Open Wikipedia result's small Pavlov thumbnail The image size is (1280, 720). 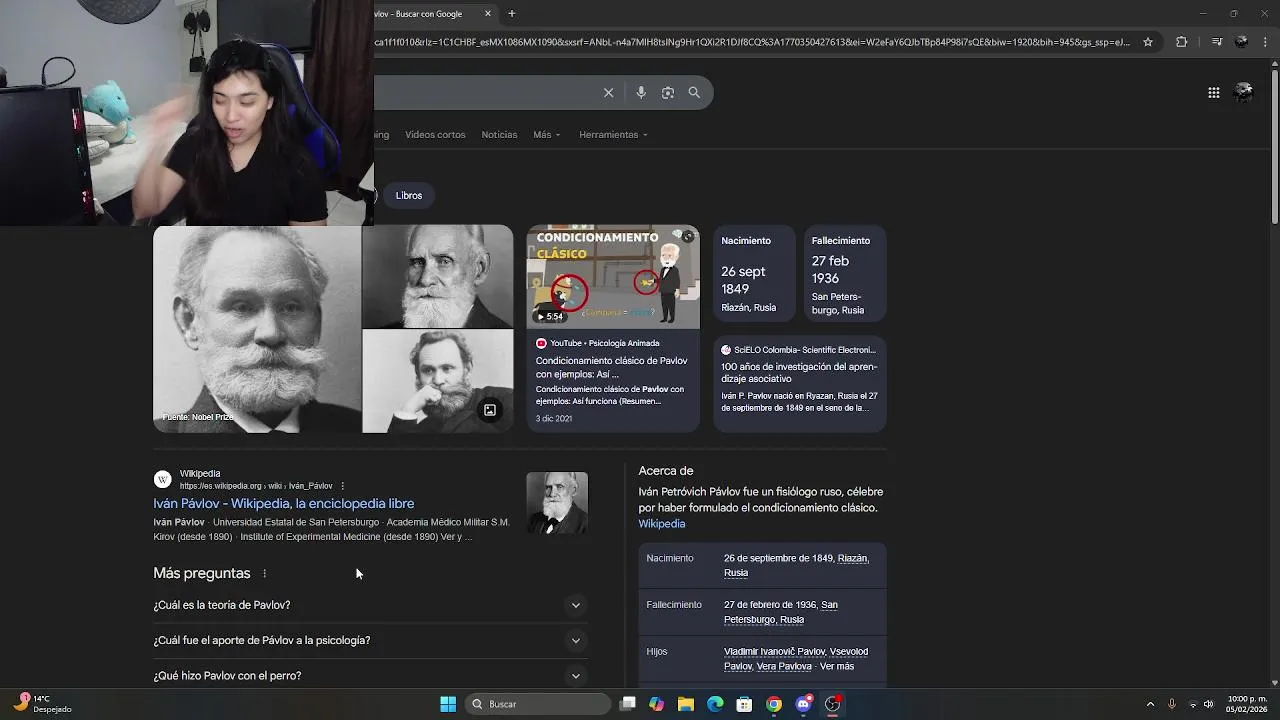tap(557, 503)
